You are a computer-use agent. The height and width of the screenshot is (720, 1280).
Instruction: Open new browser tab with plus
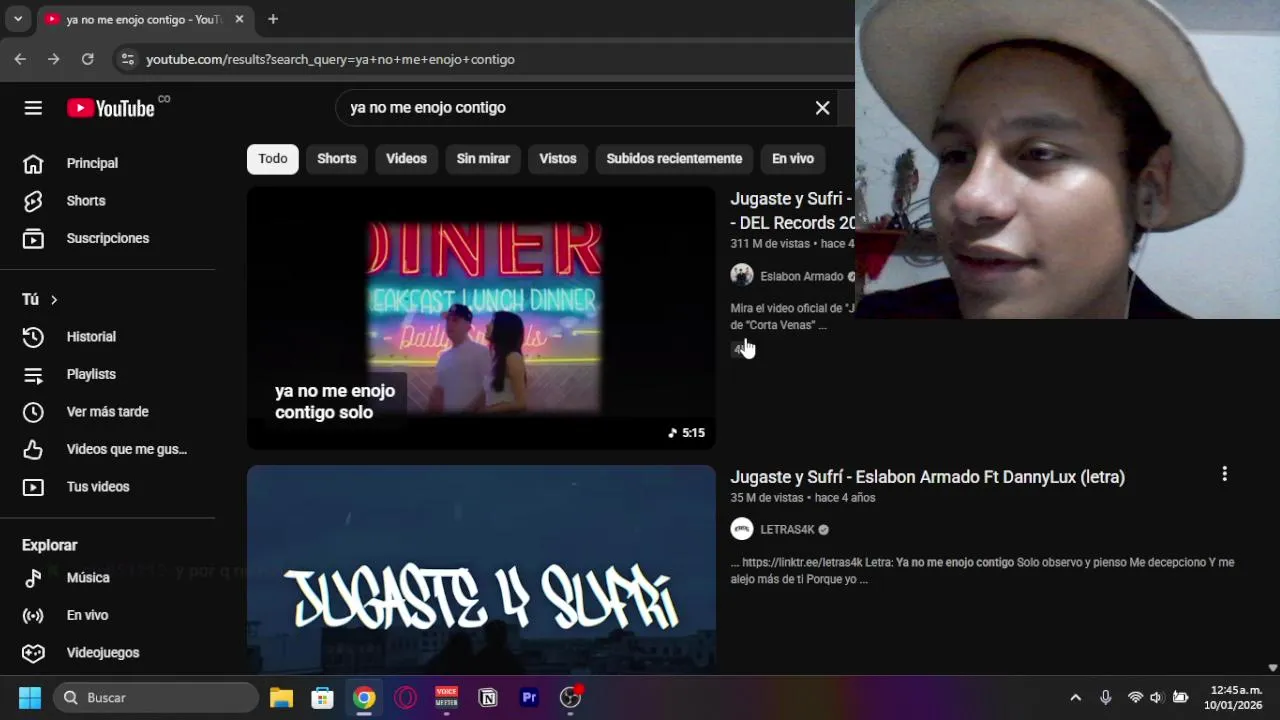pyautogui.click(x=273, y=19)
